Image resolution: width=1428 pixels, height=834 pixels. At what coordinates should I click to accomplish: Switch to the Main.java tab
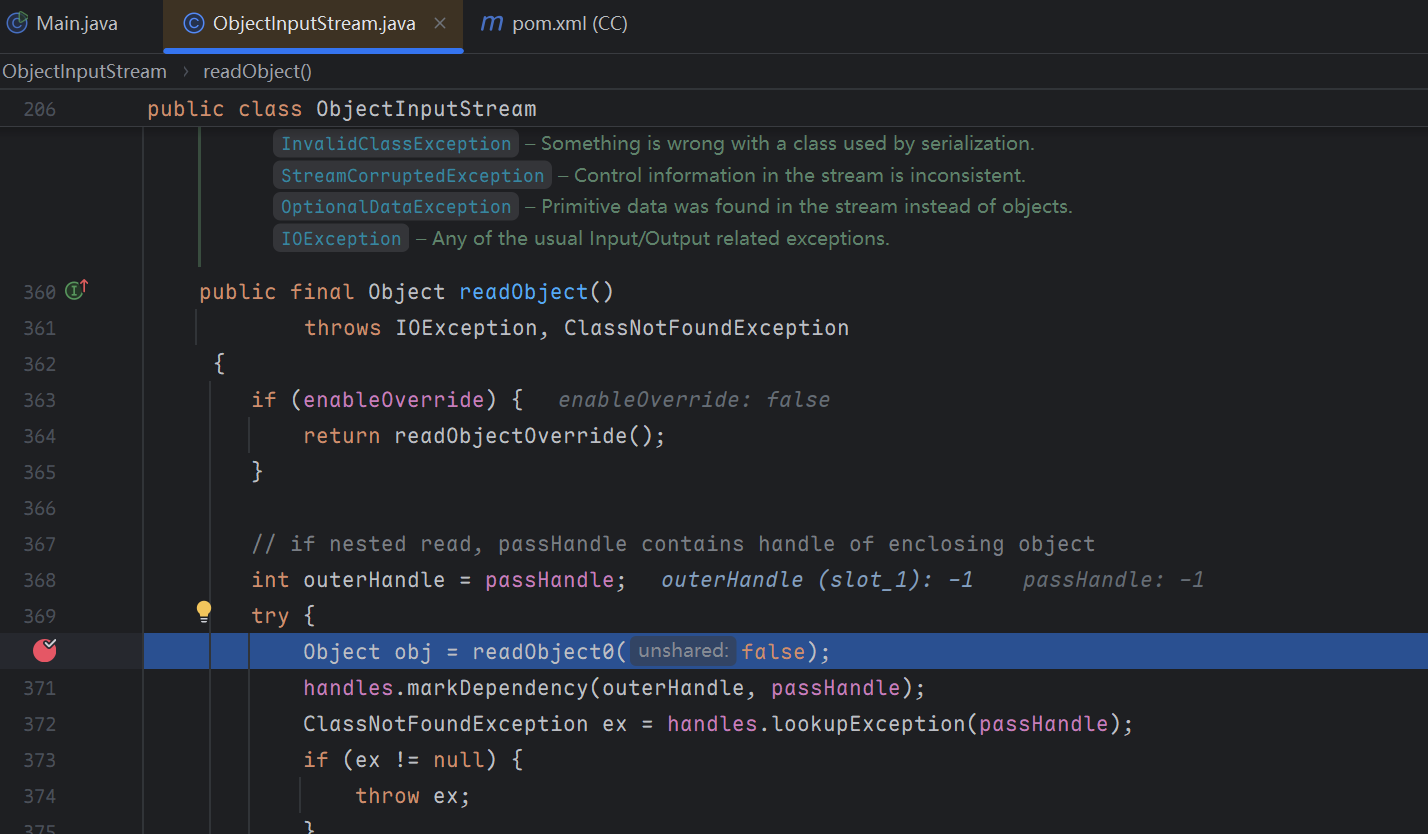tap(76, 23)
